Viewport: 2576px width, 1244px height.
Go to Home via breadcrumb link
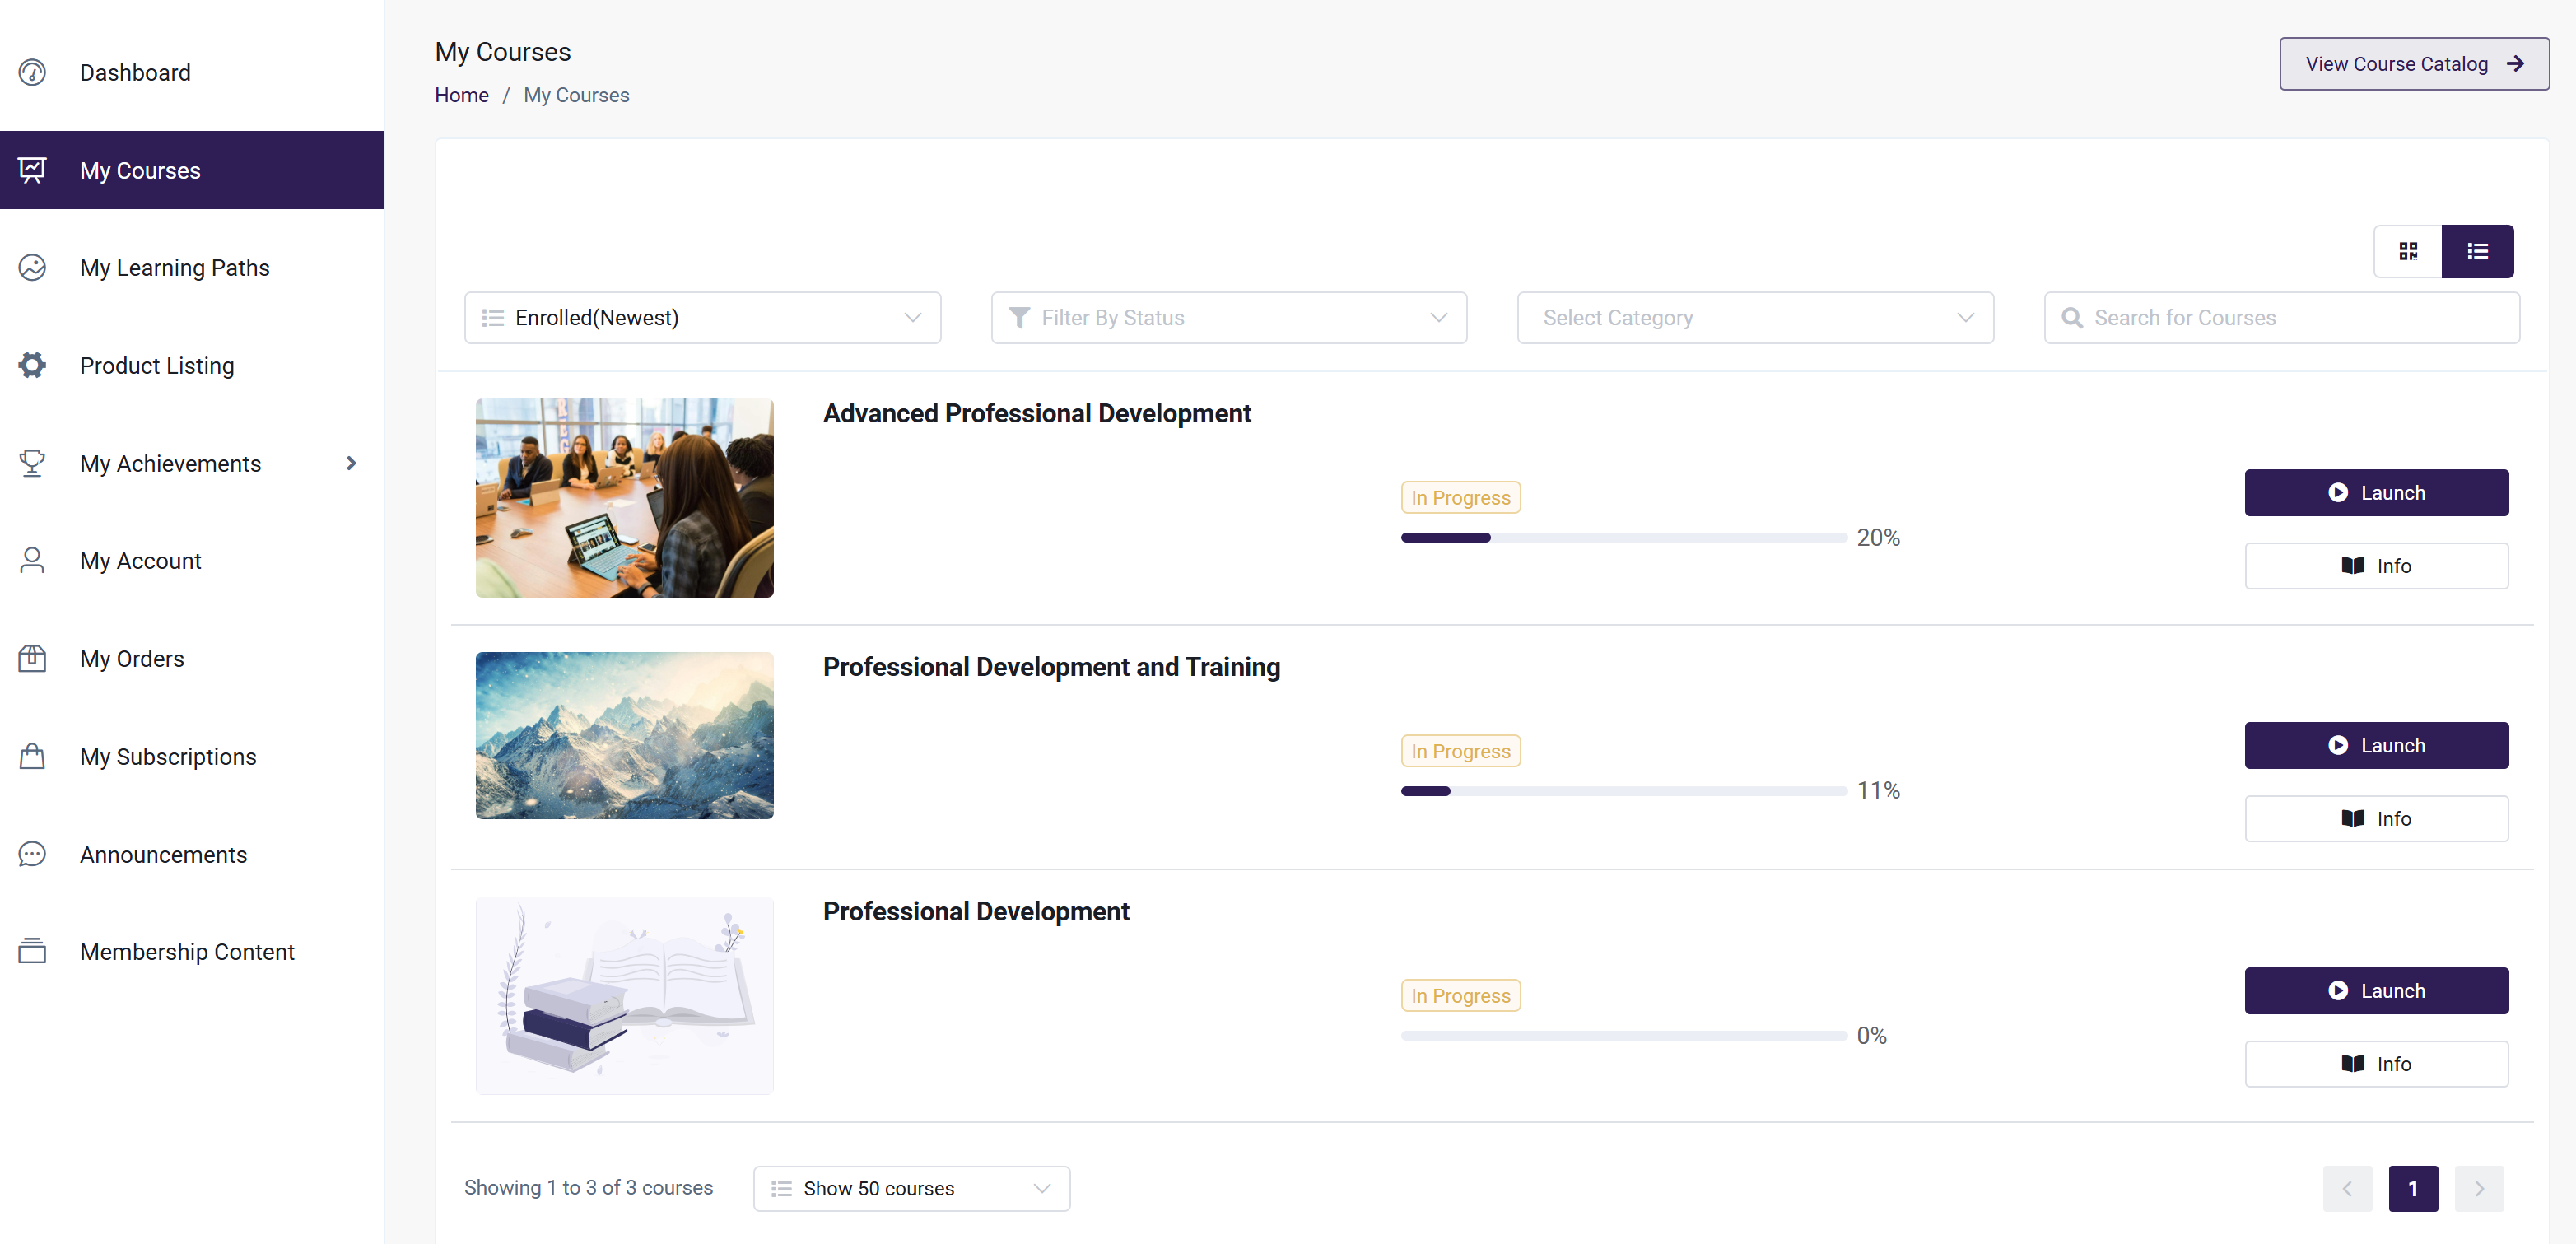[461, 95]
